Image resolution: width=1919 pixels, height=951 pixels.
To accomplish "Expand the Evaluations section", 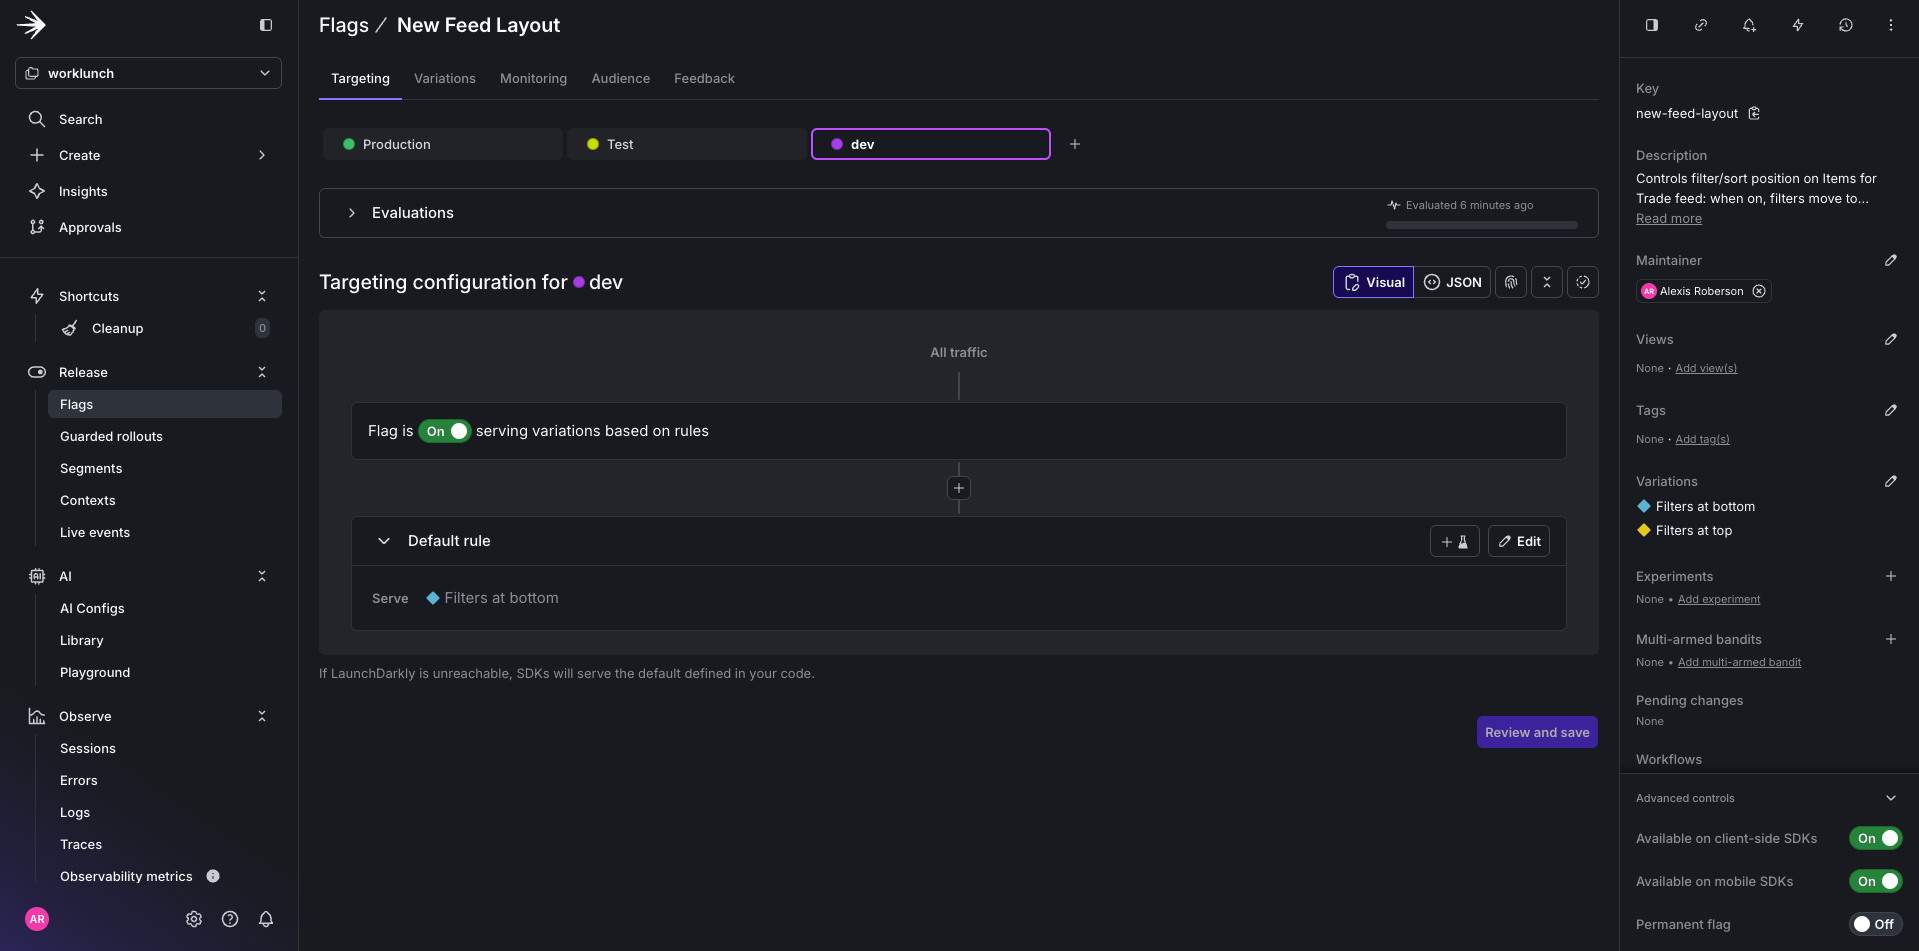I will 351,212.
